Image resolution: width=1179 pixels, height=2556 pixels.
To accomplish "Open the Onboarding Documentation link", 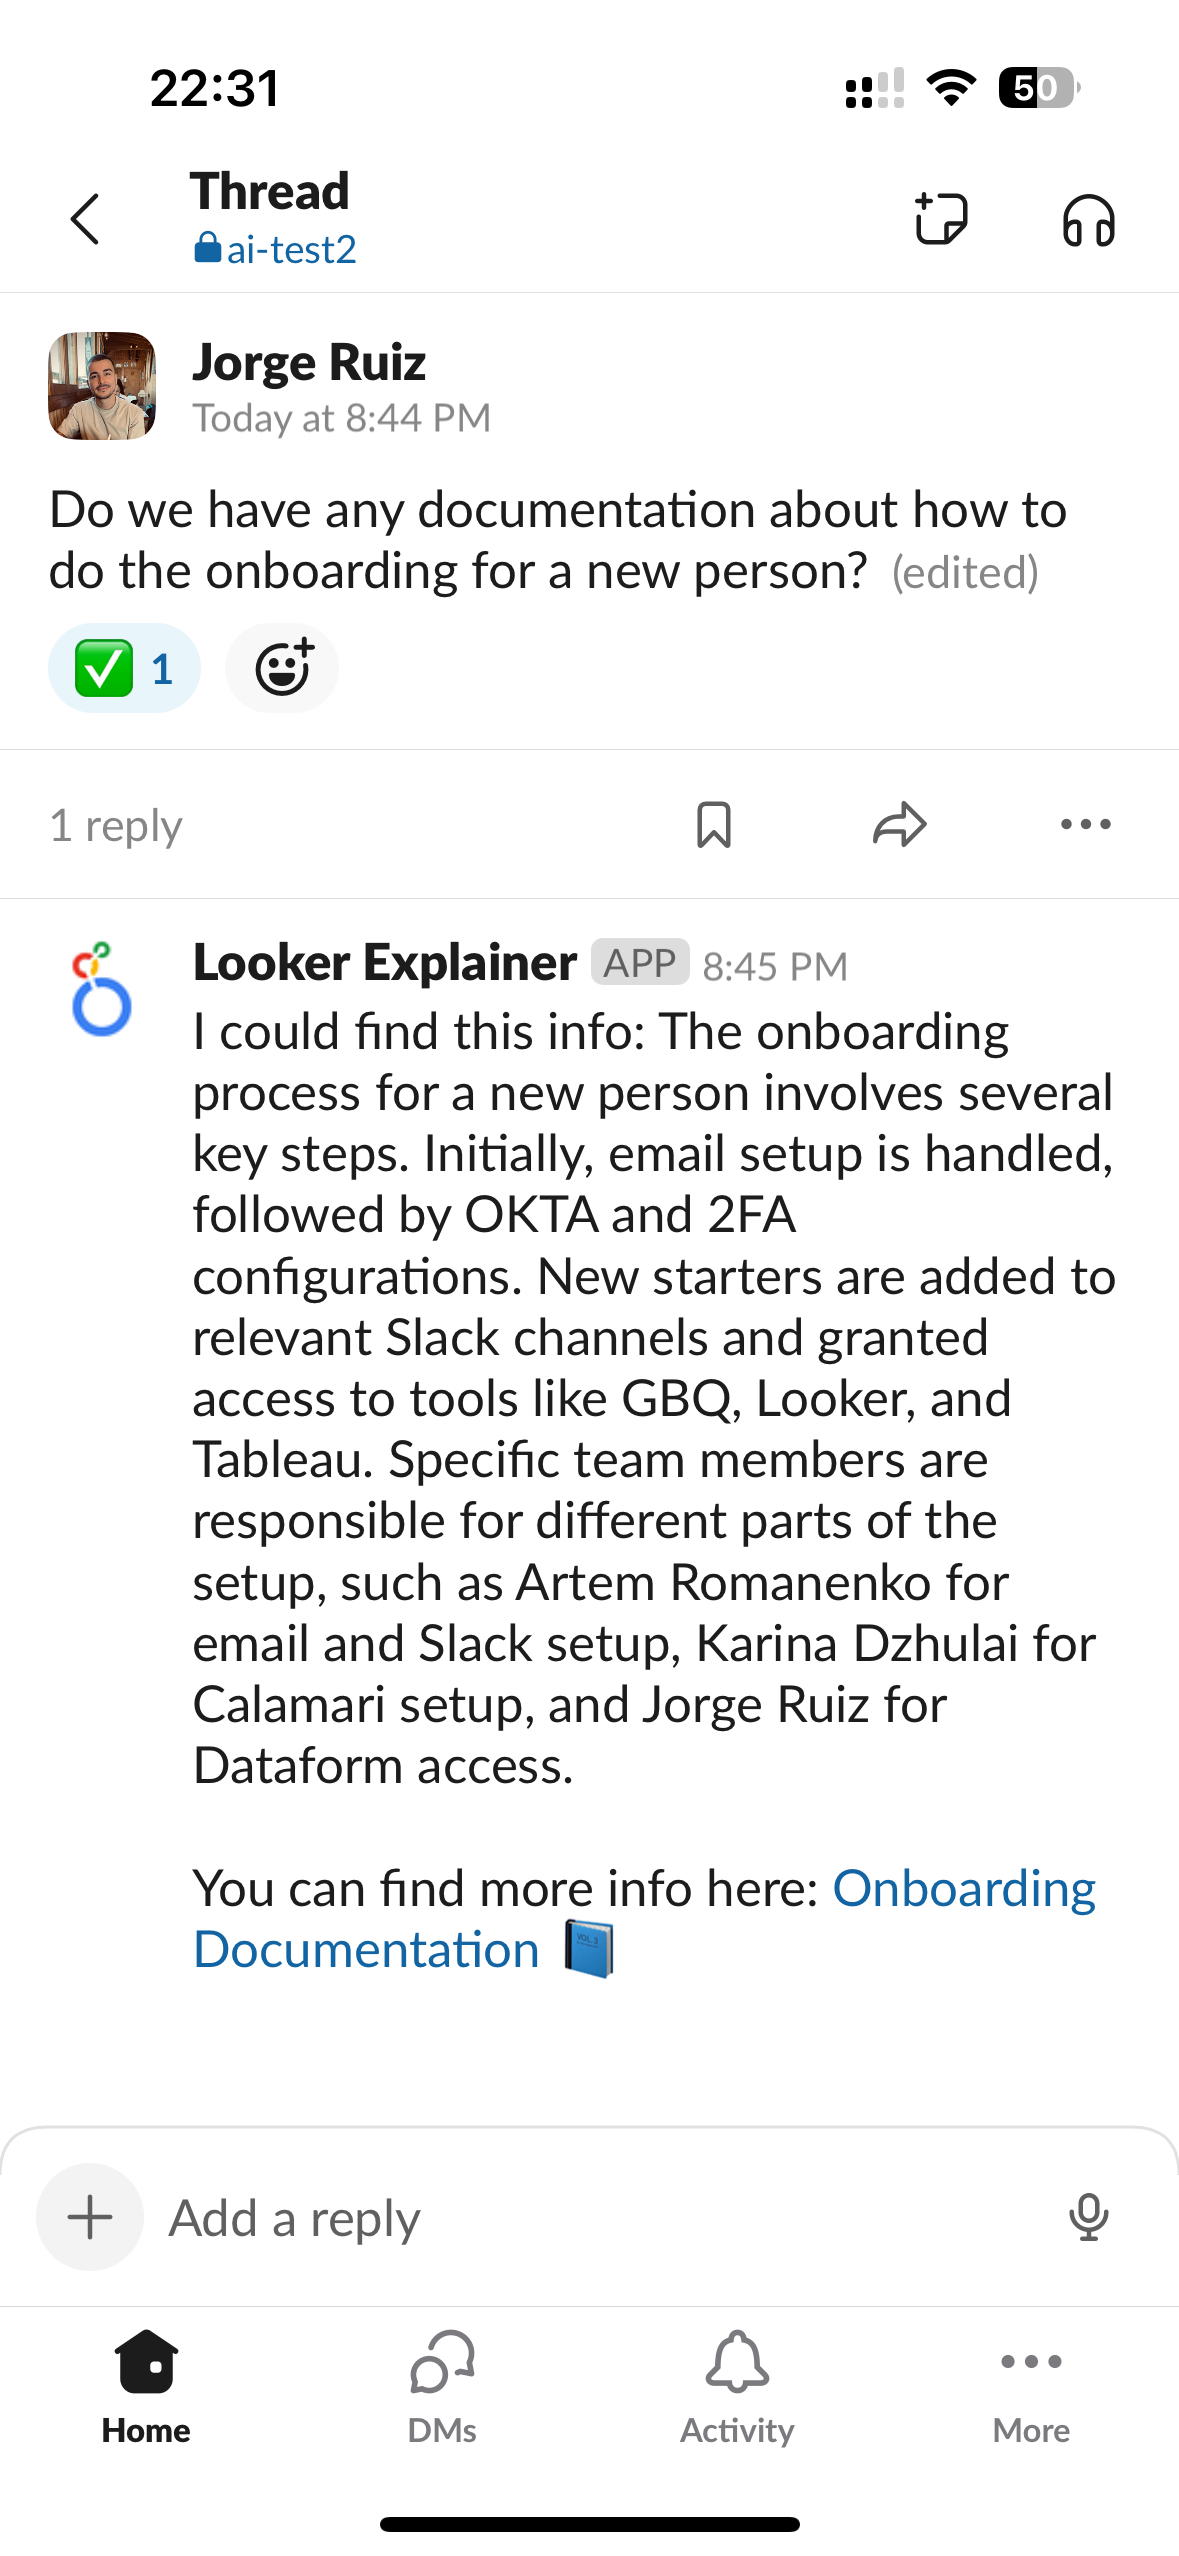I will 644,1919.
